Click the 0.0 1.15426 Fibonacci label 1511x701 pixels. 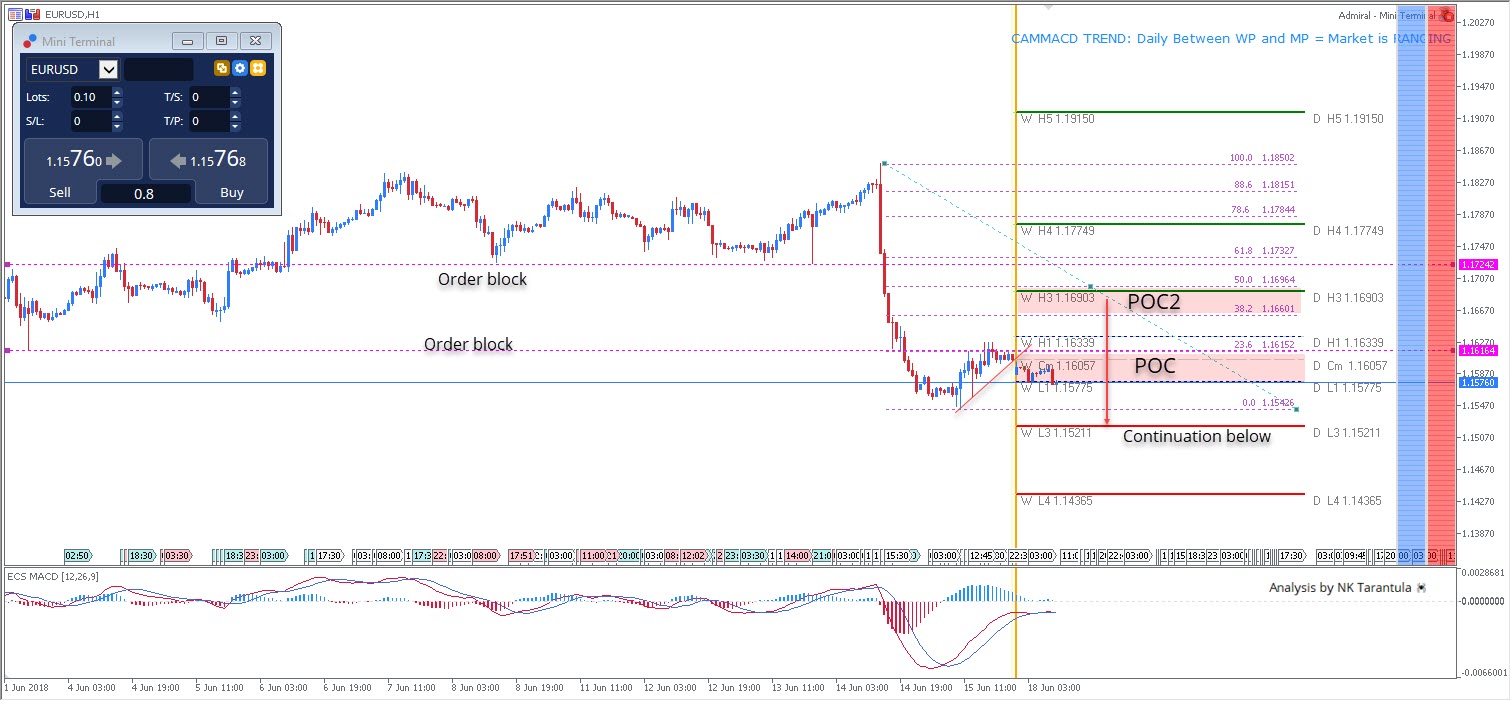pos(1268,403)
